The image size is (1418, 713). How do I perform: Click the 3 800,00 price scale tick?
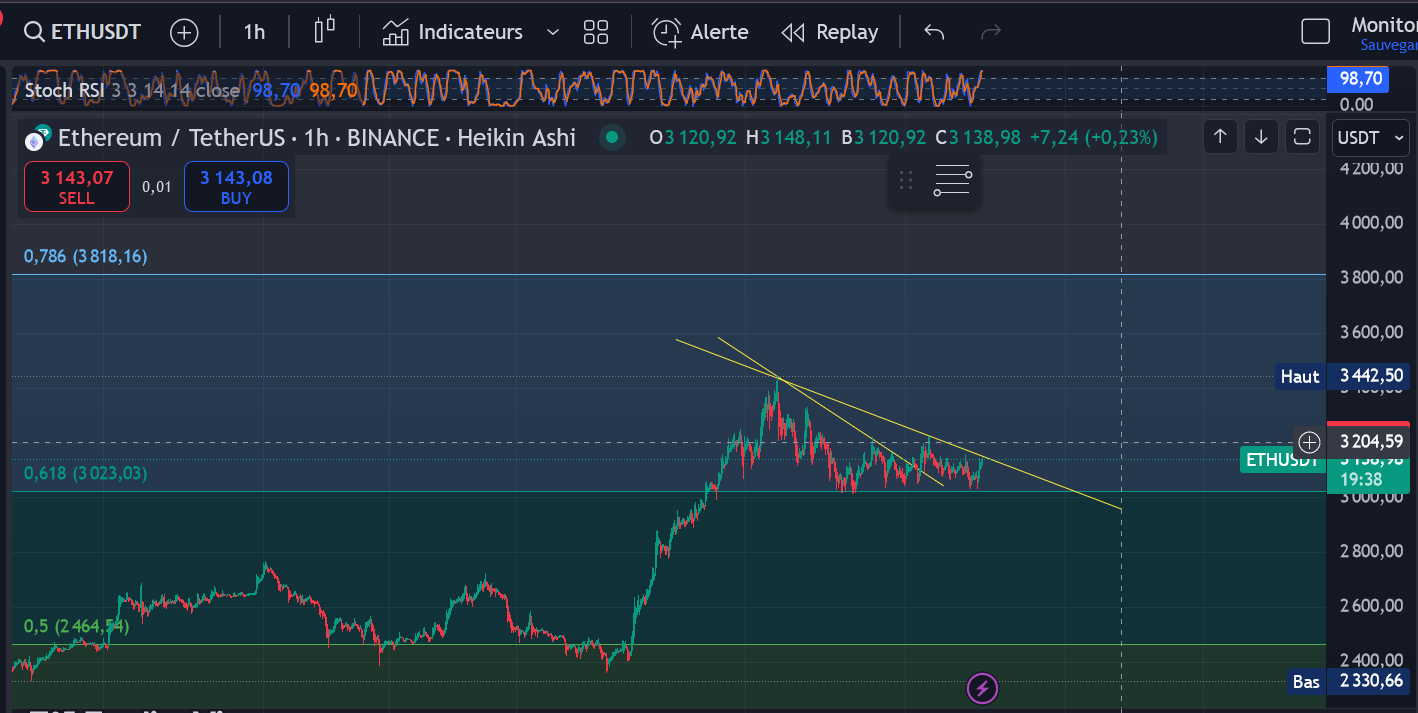[1371, 277]
